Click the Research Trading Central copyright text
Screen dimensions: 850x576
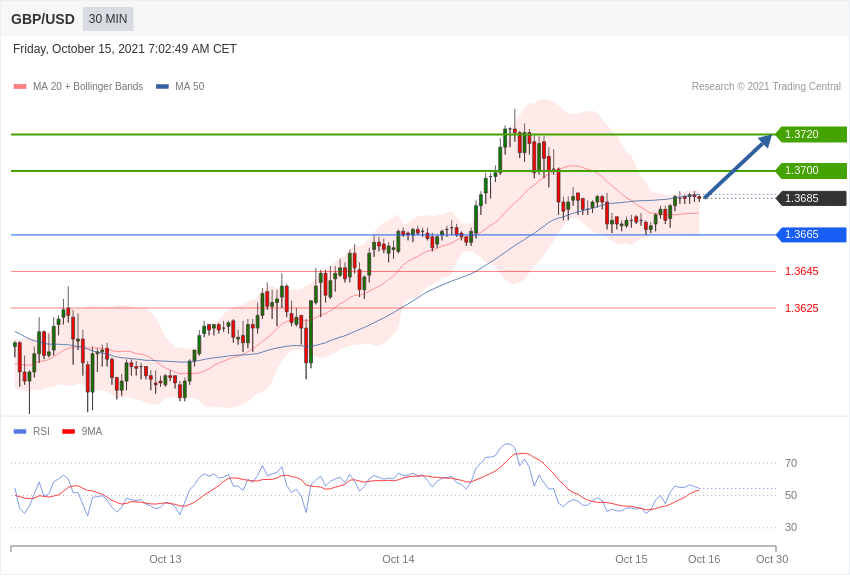[766, 87]
